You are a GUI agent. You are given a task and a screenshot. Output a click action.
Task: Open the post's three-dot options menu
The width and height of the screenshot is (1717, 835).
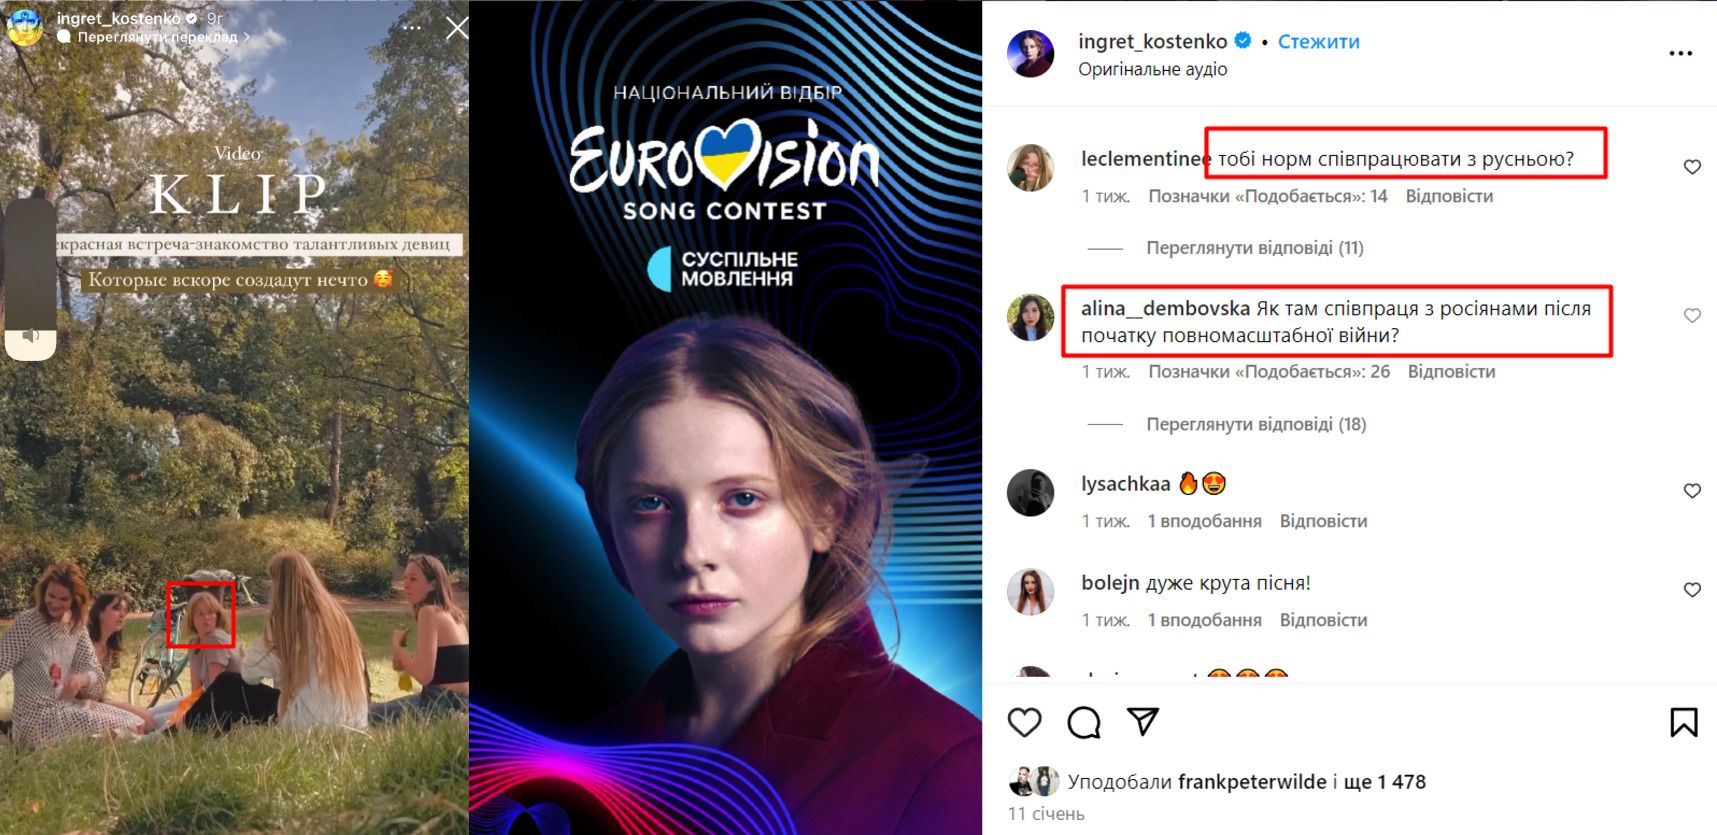1681,53
